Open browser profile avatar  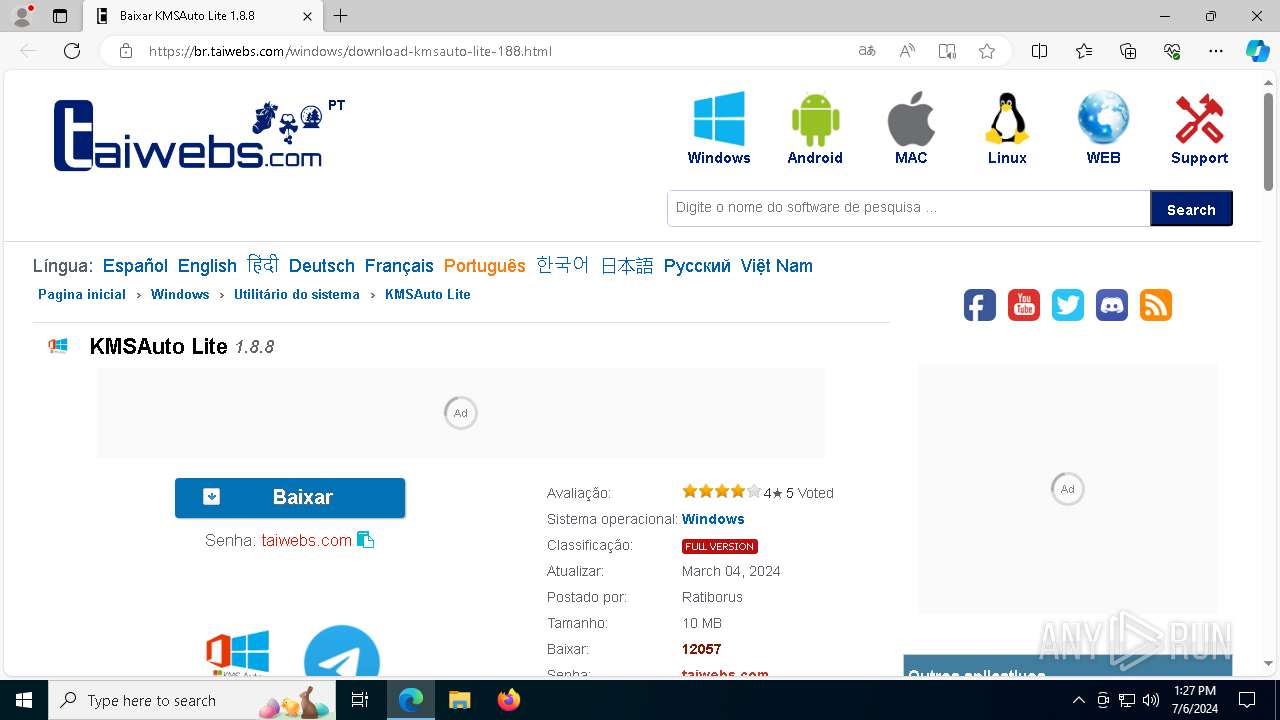pos(22,16)
